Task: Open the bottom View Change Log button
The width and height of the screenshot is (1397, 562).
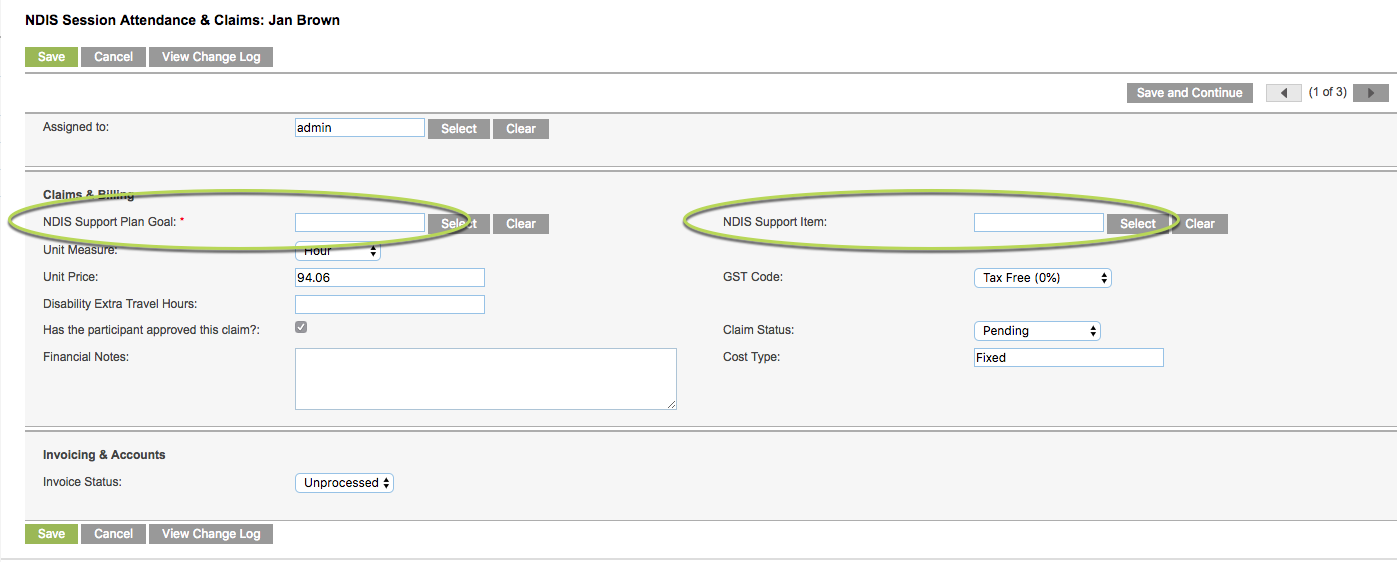Action: pos(211,534)
